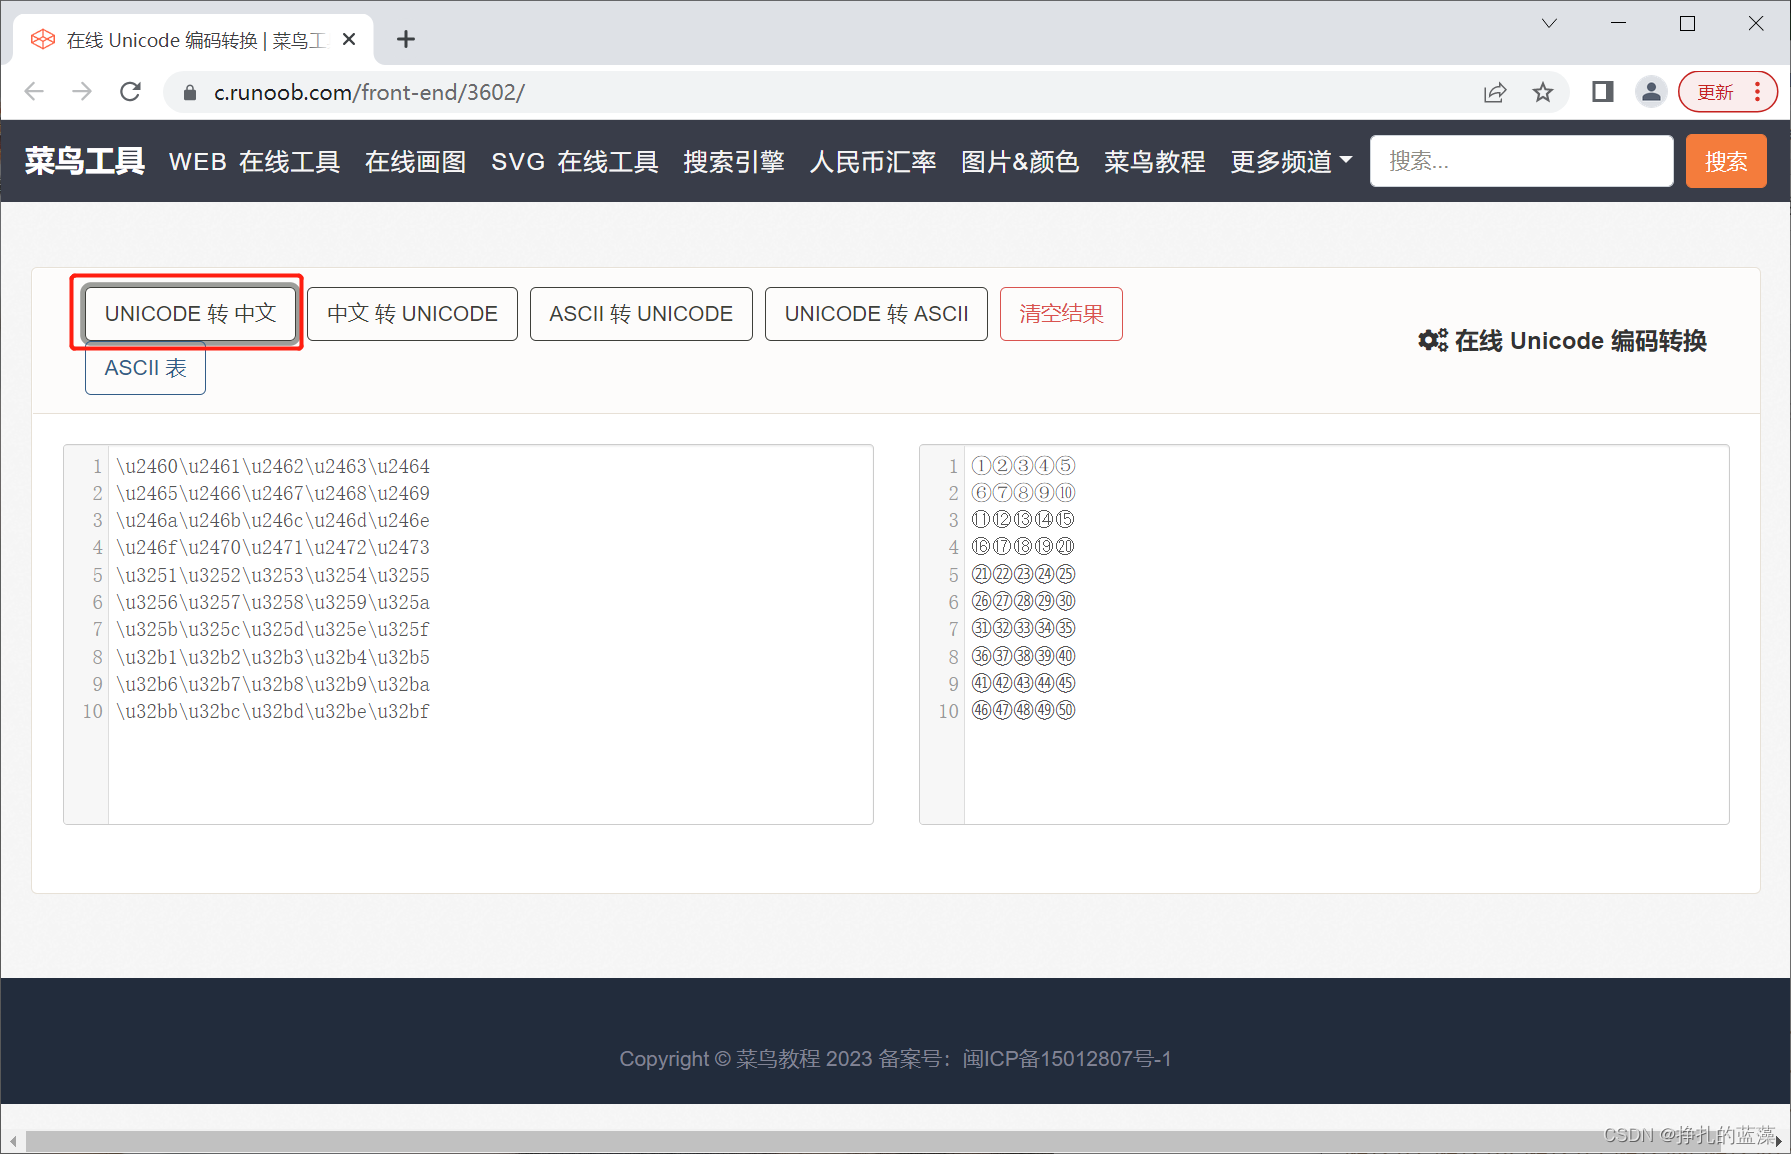The image size is (1791, 1154).
Task: Open the side panel icon
Action: coord(1603,92)
